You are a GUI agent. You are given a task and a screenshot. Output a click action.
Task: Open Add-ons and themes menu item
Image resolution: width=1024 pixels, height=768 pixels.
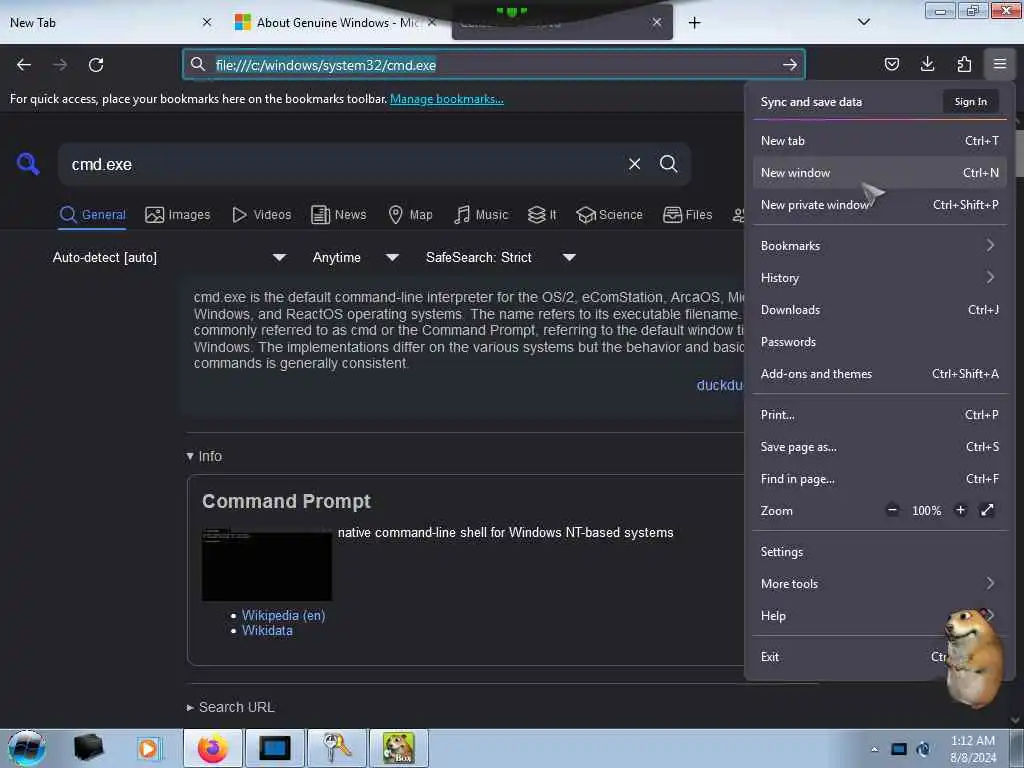click(x=879, y=374)
